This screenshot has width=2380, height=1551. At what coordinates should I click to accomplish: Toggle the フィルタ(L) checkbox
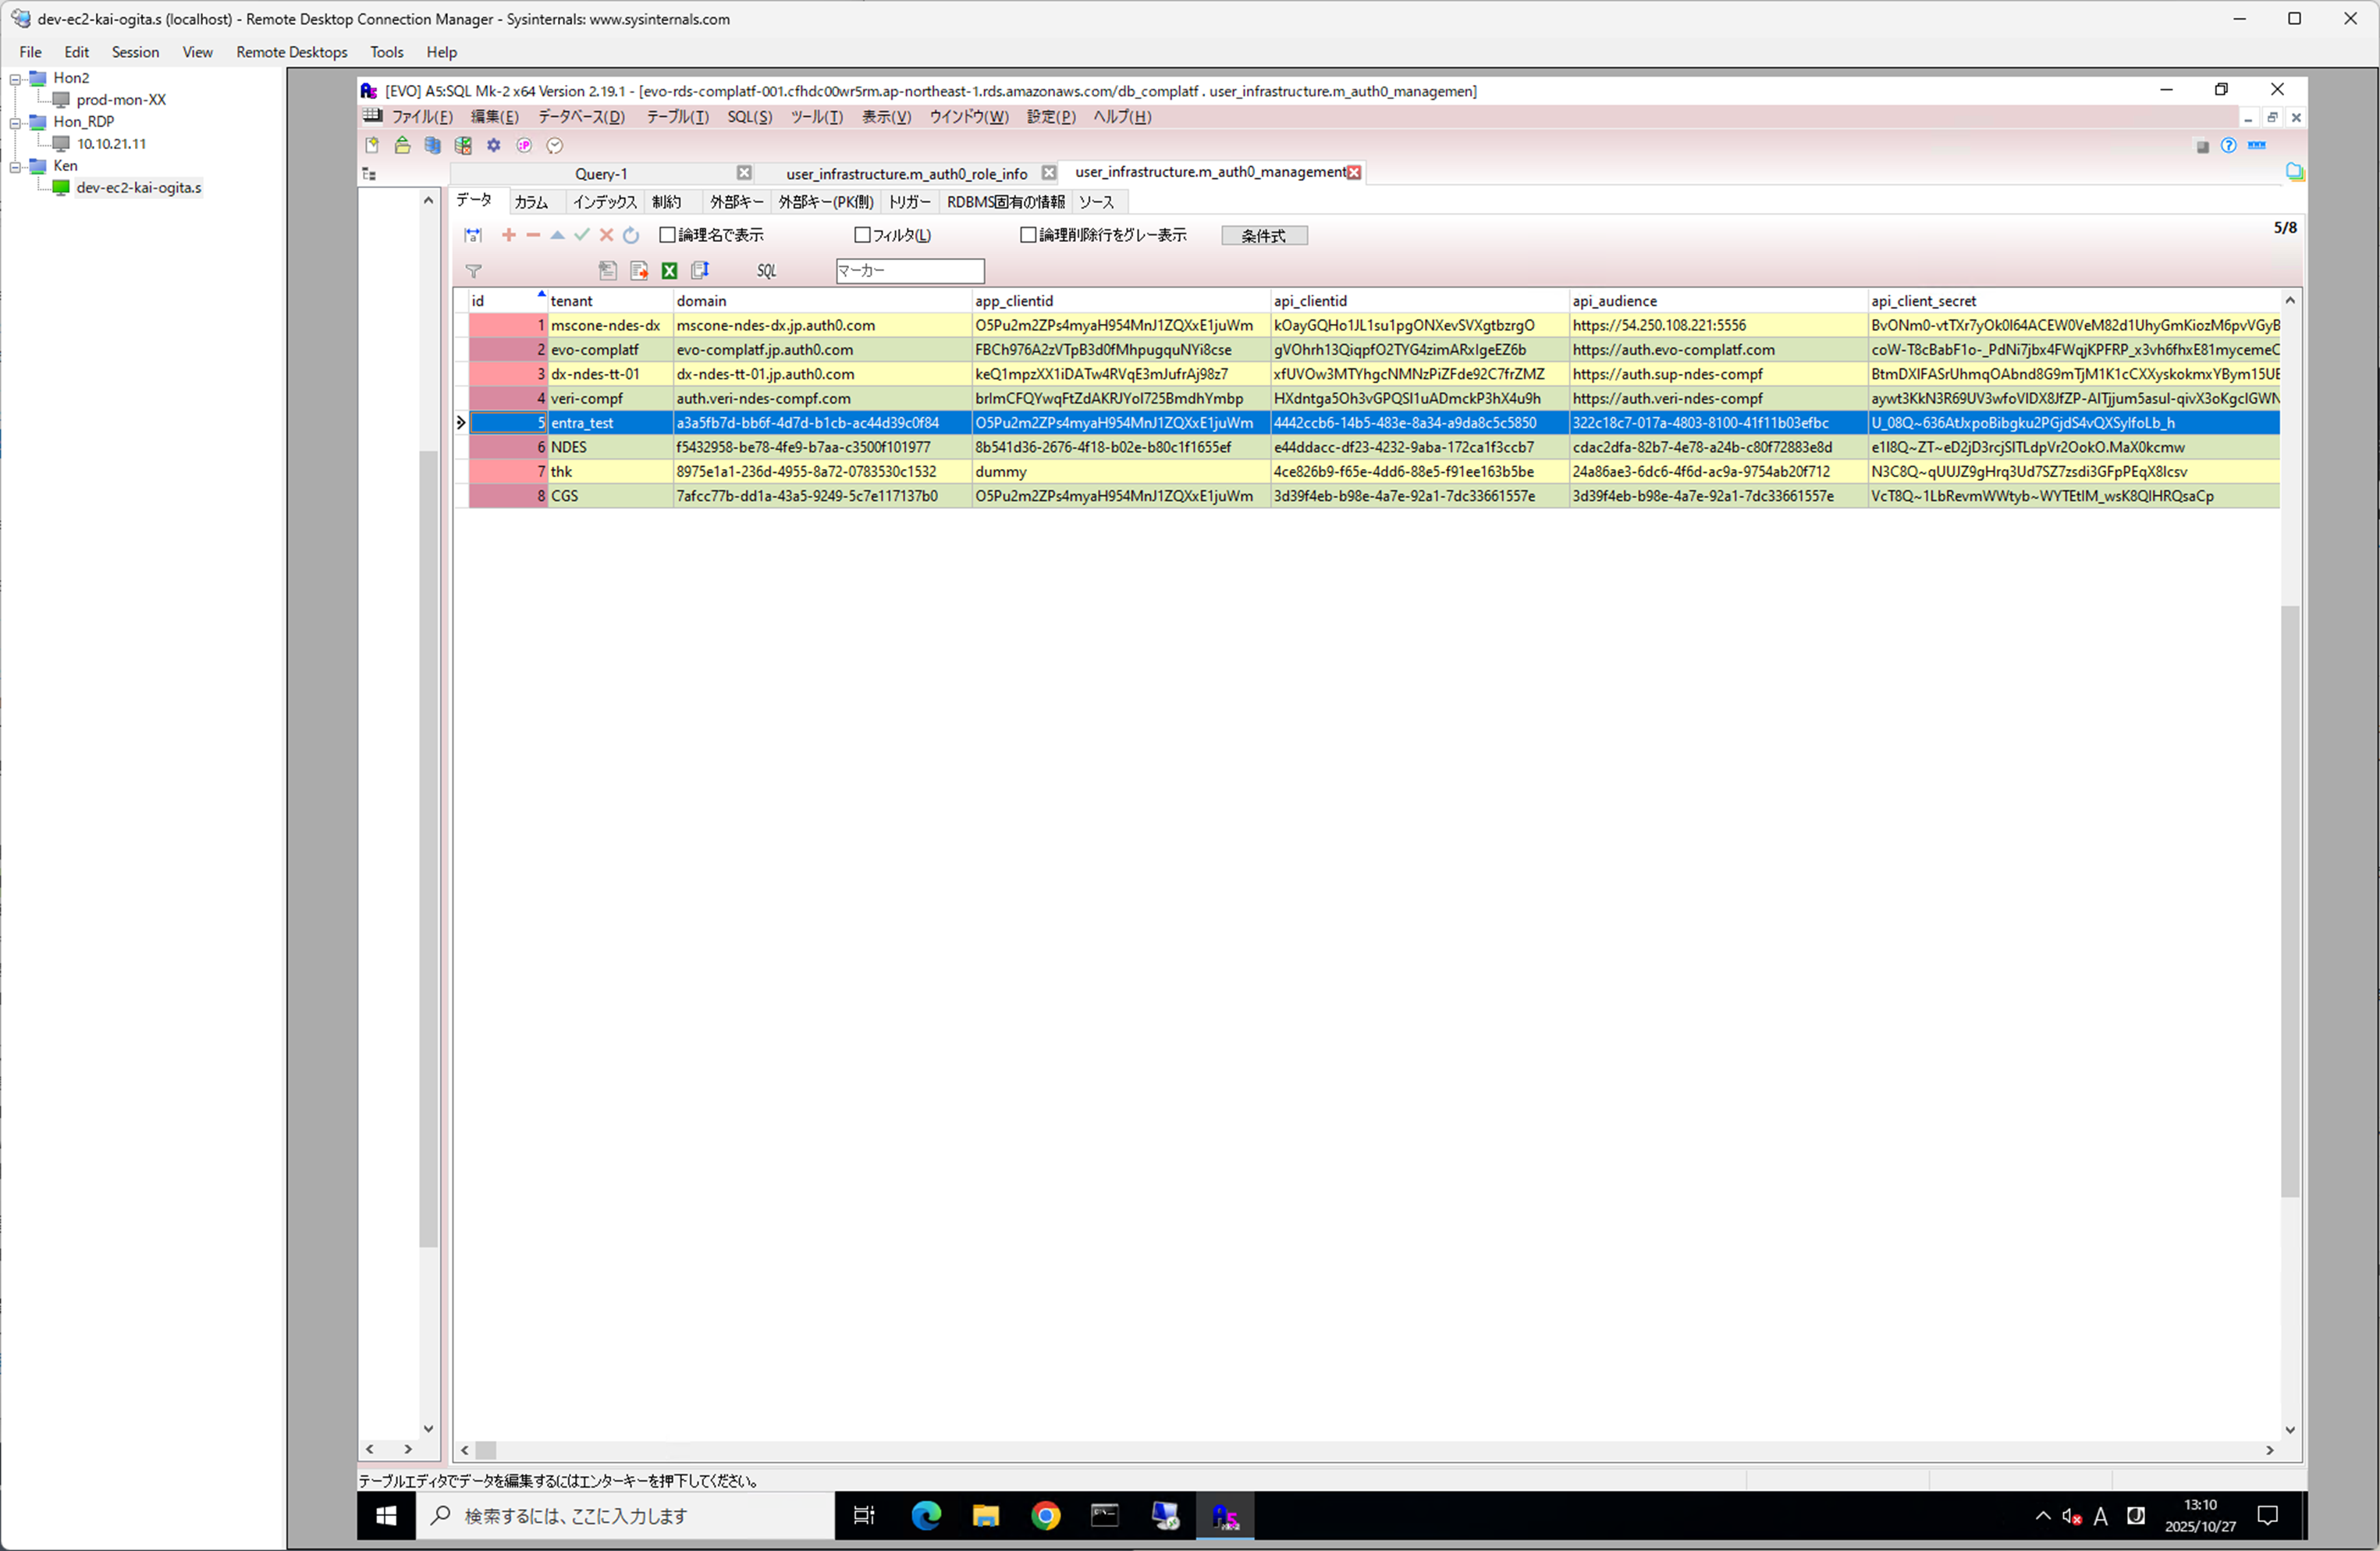tap(862, 235)
